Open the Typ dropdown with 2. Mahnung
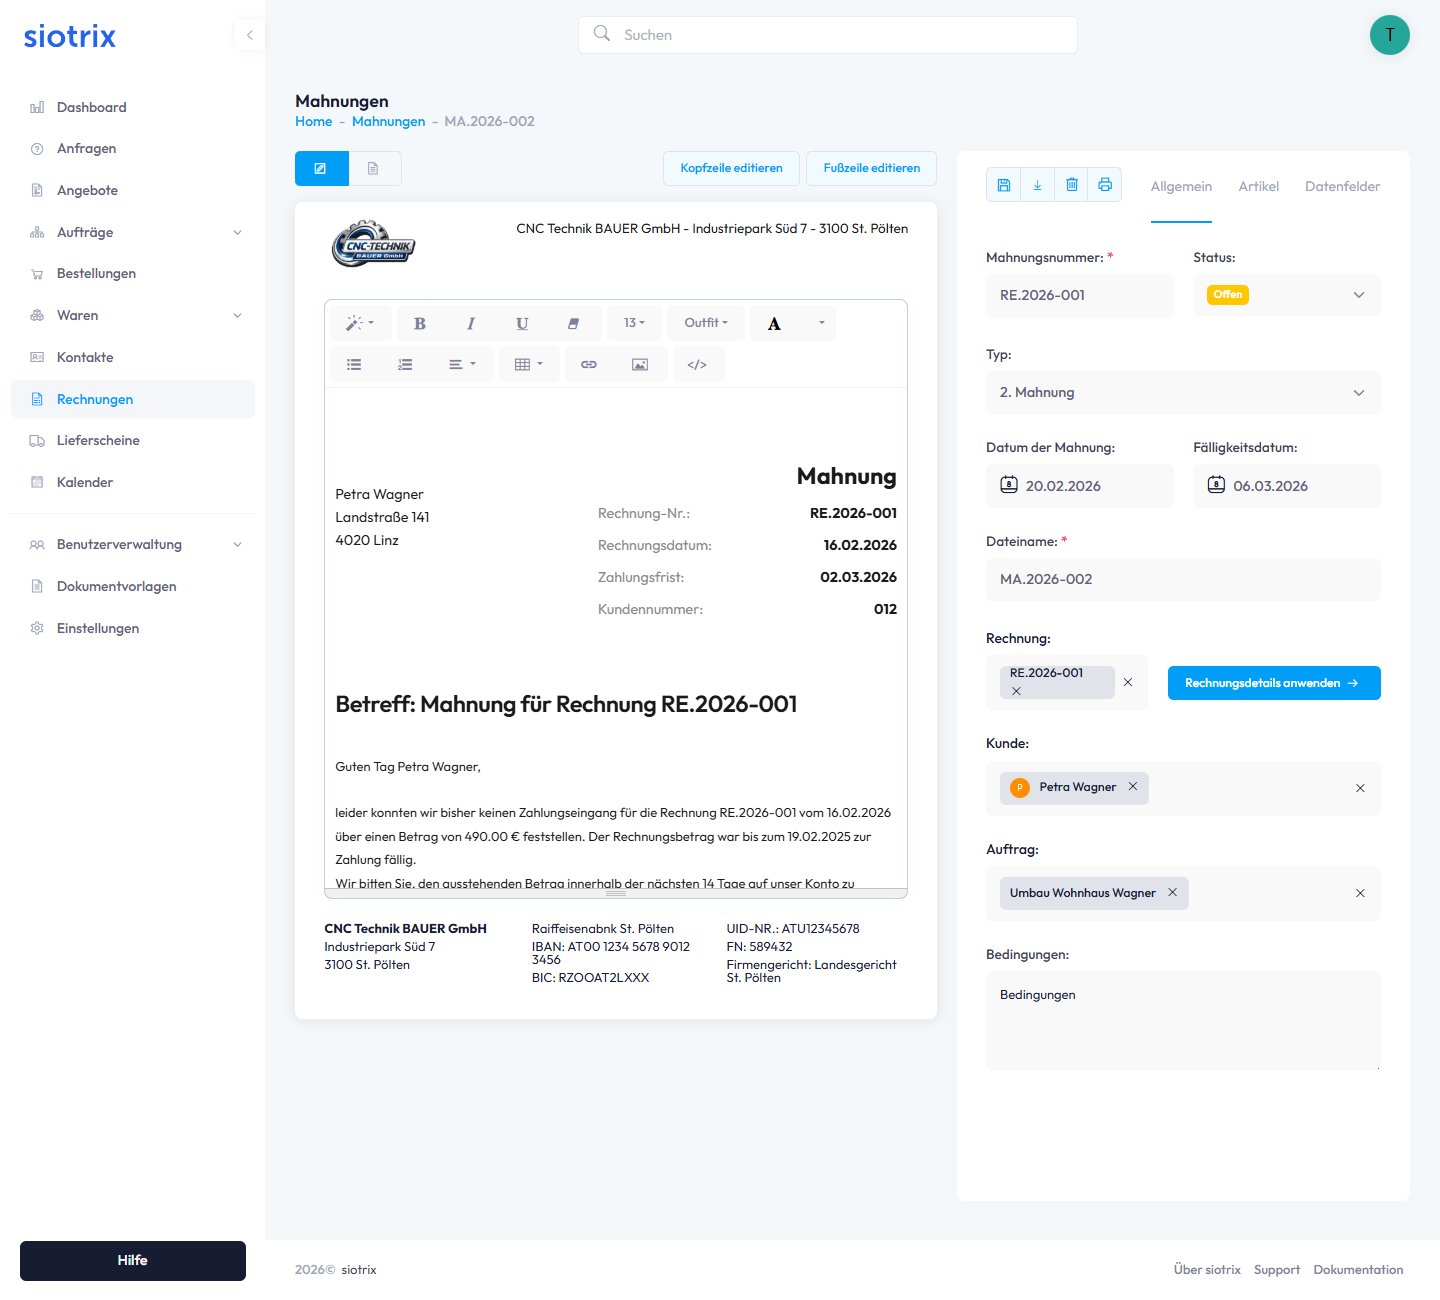1440x1300 pixels. point(1183,393)
